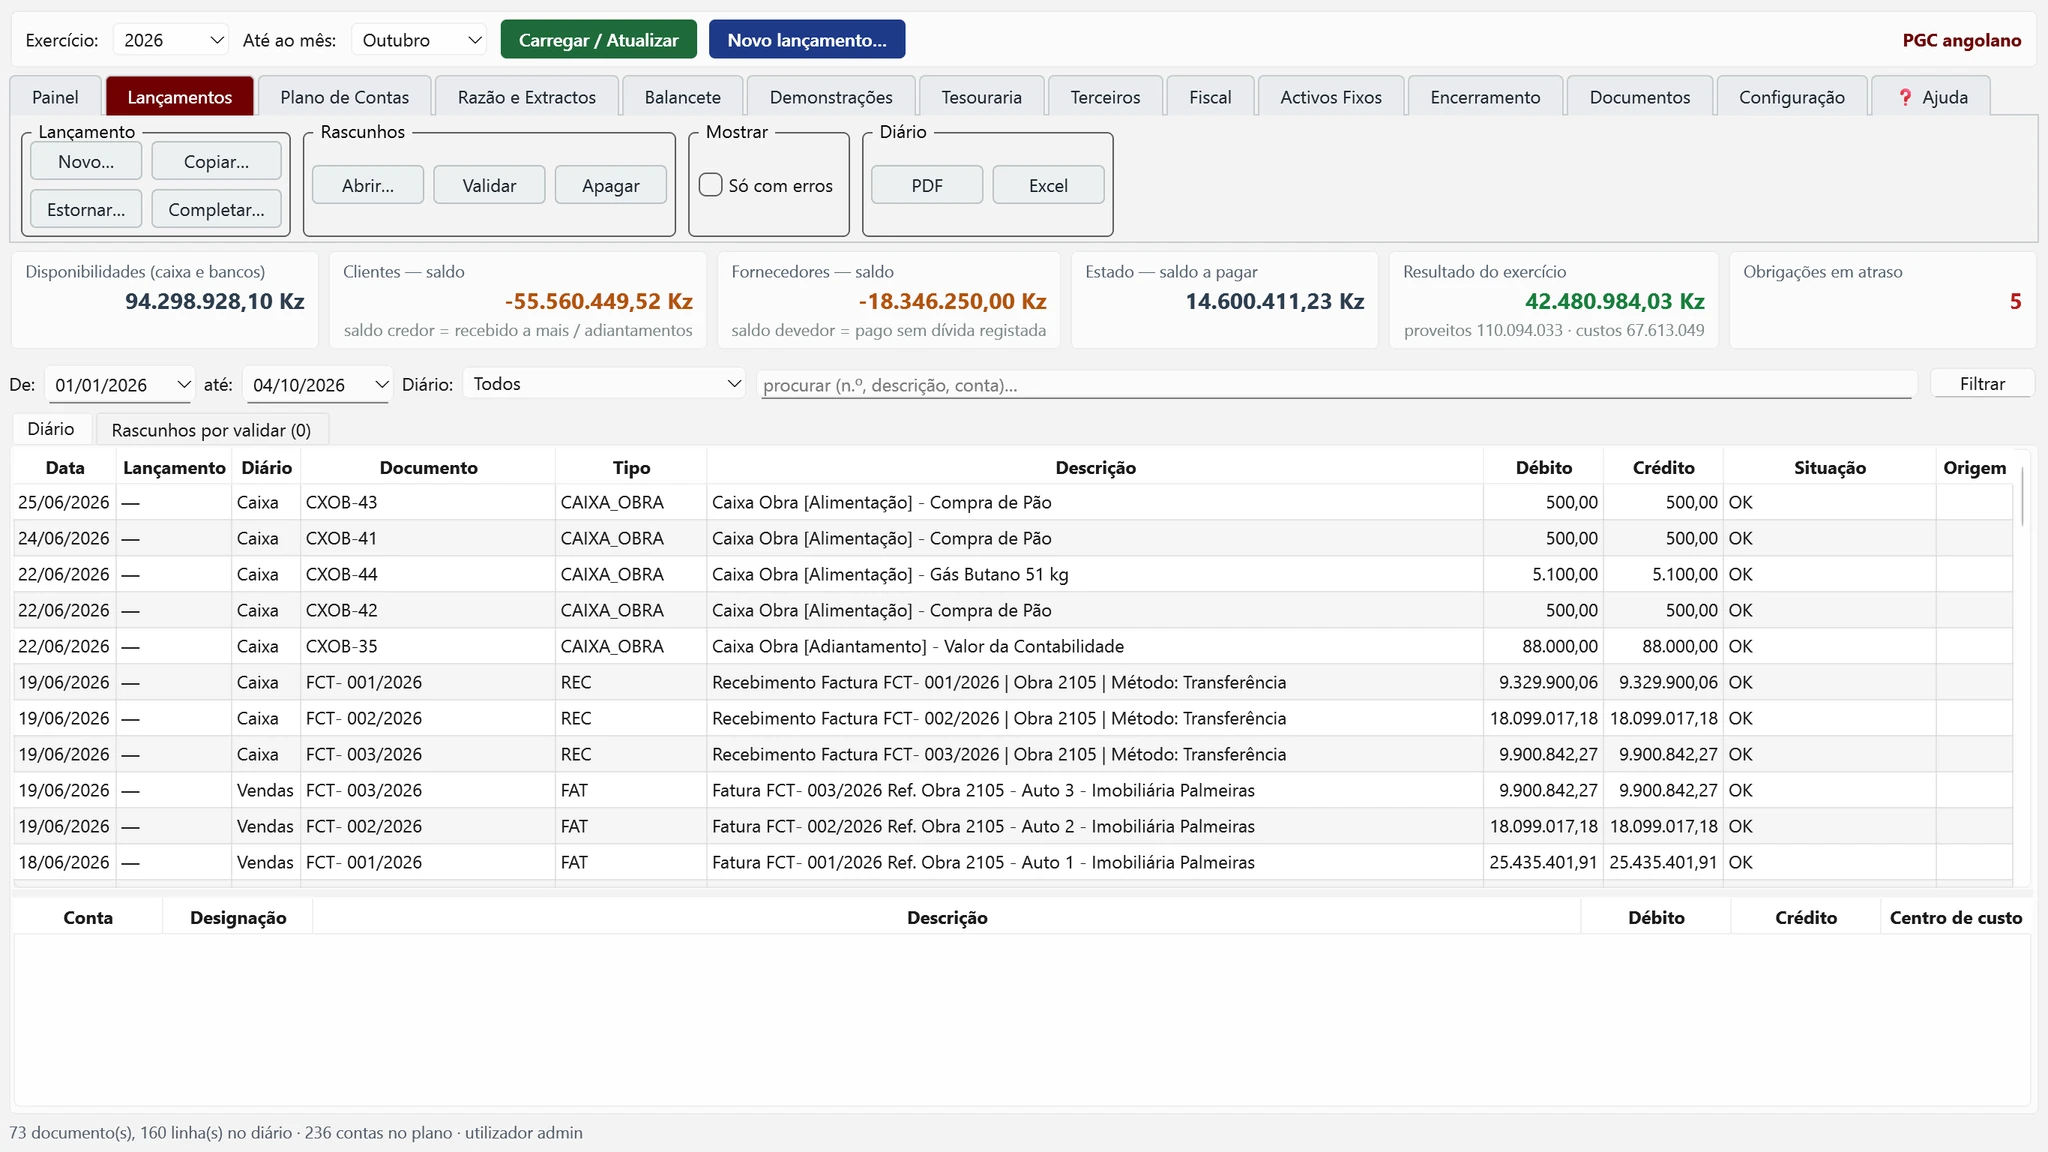Apply filters with the Filtrar button
Screen dimensions: 2048x1152
point(1981,384)
